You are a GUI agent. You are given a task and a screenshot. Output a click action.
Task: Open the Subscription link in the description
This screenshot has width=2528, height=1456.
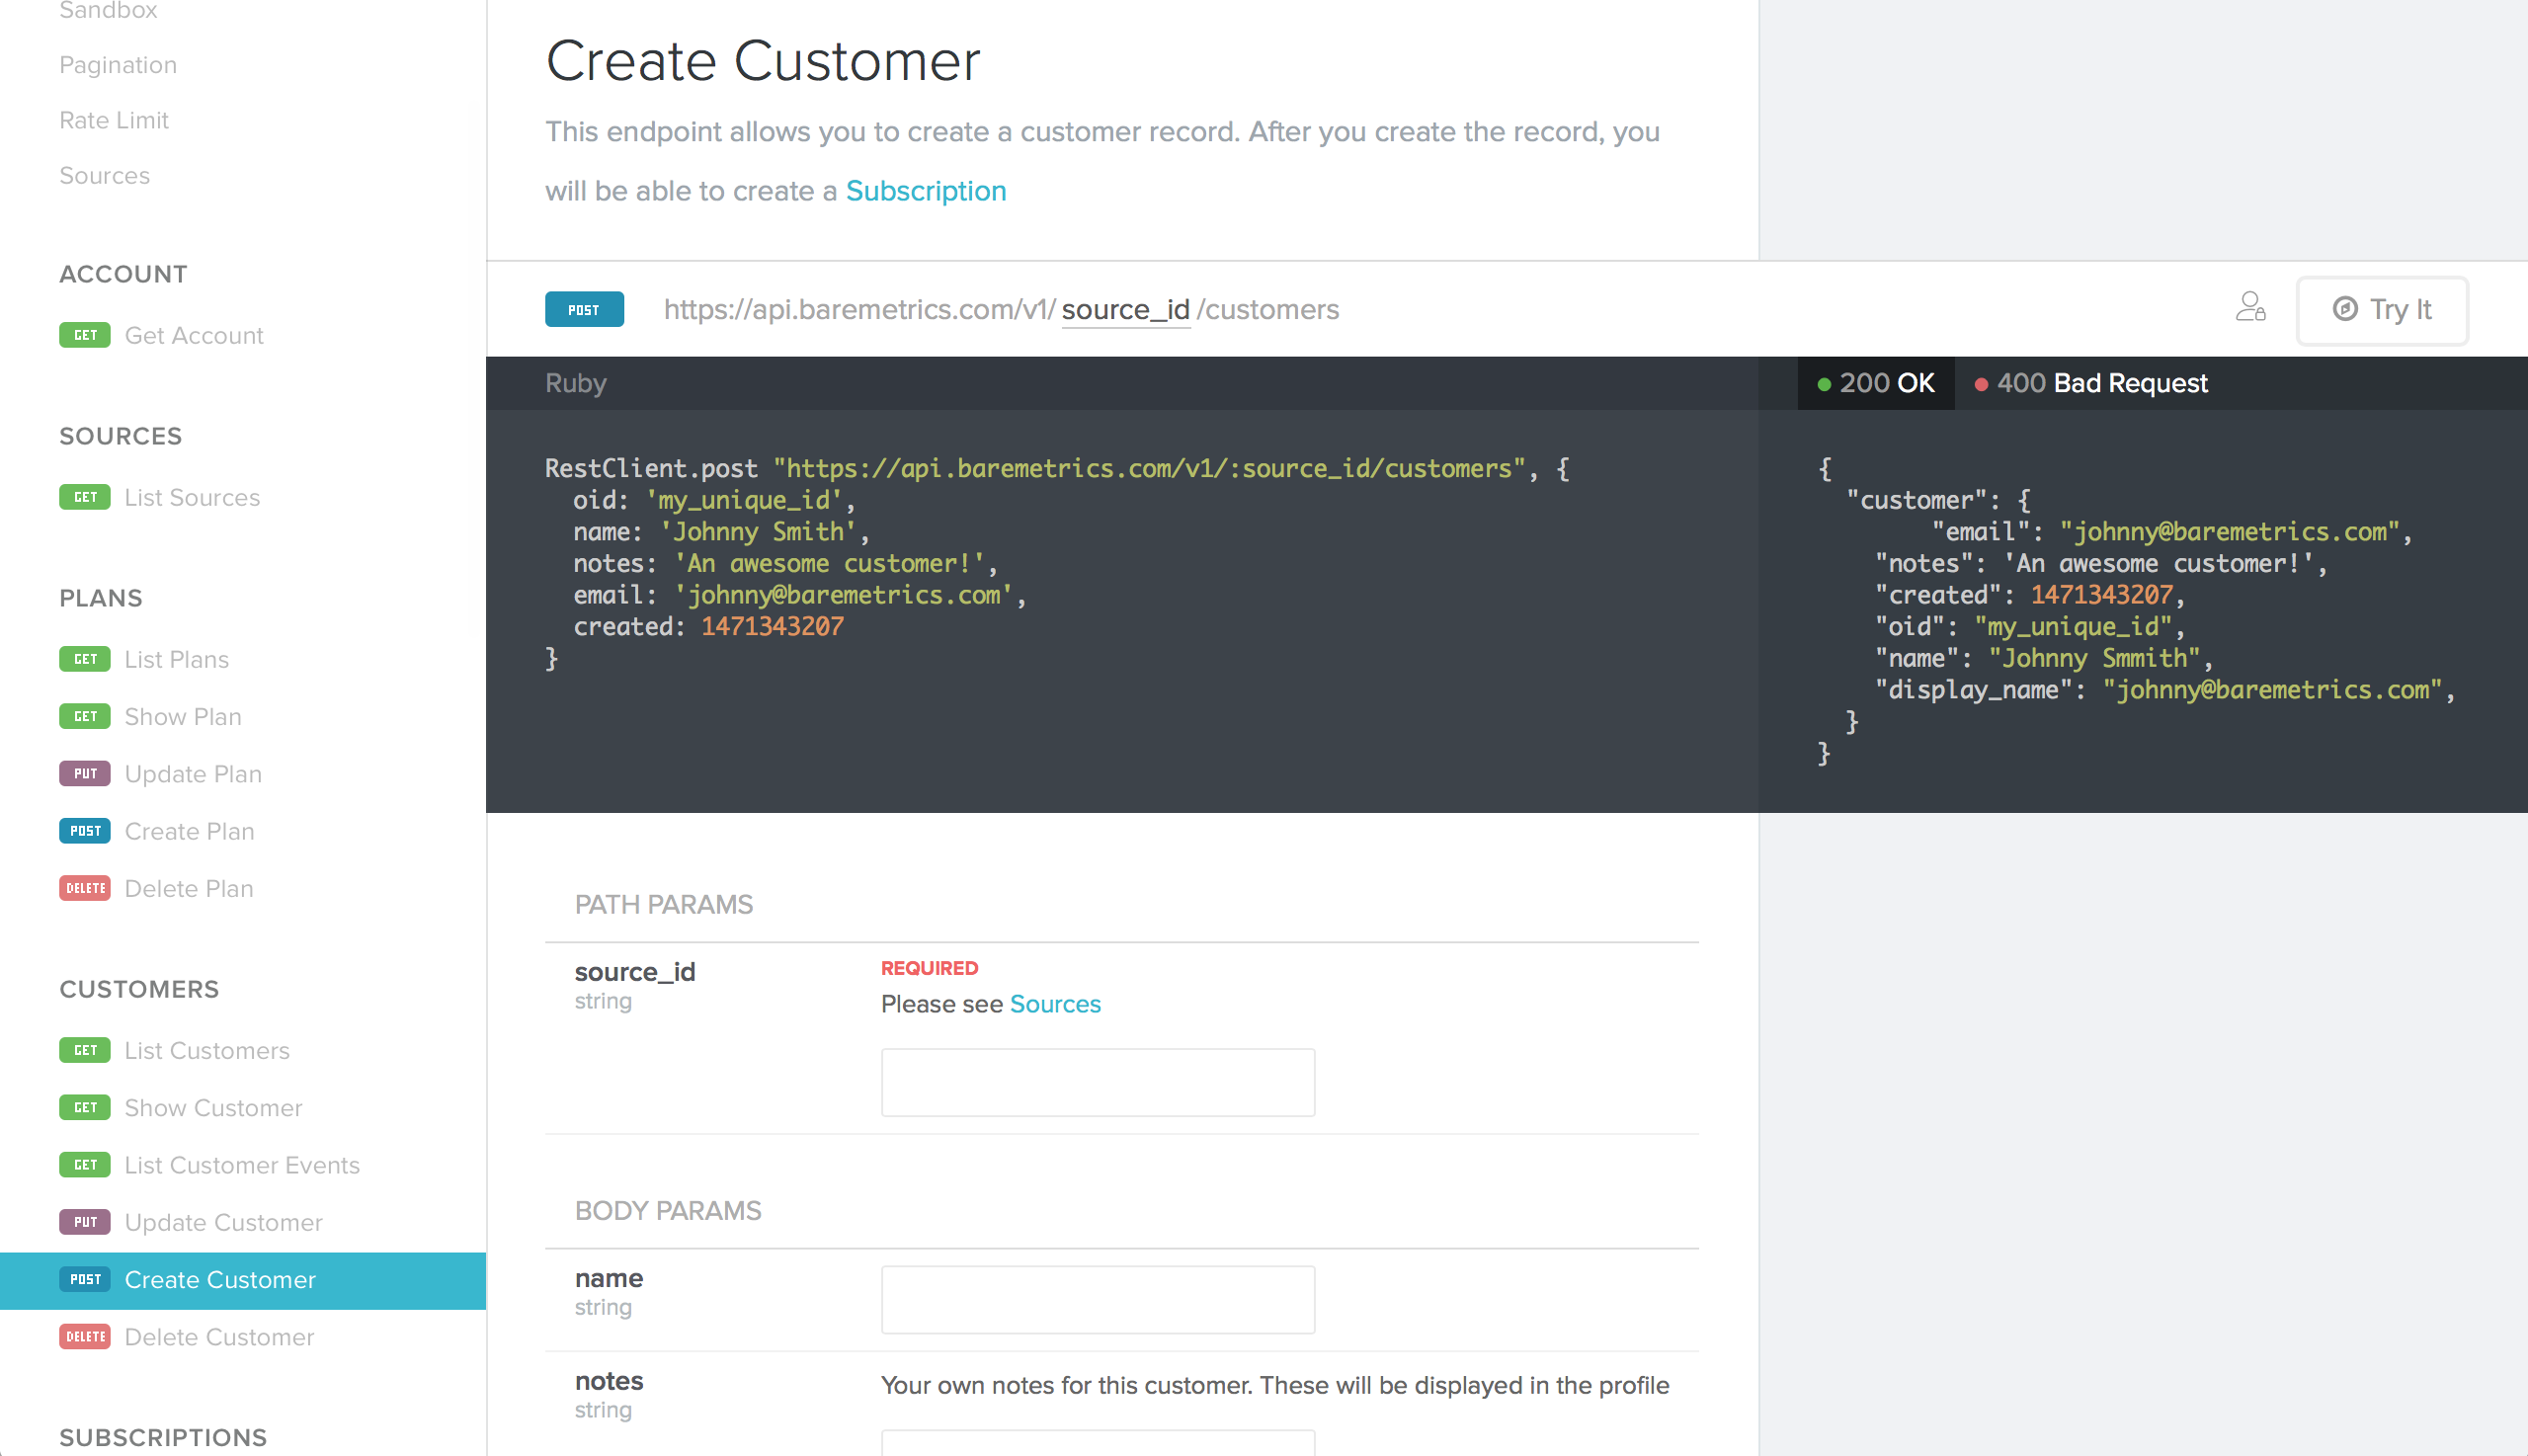tap(925, 191)
